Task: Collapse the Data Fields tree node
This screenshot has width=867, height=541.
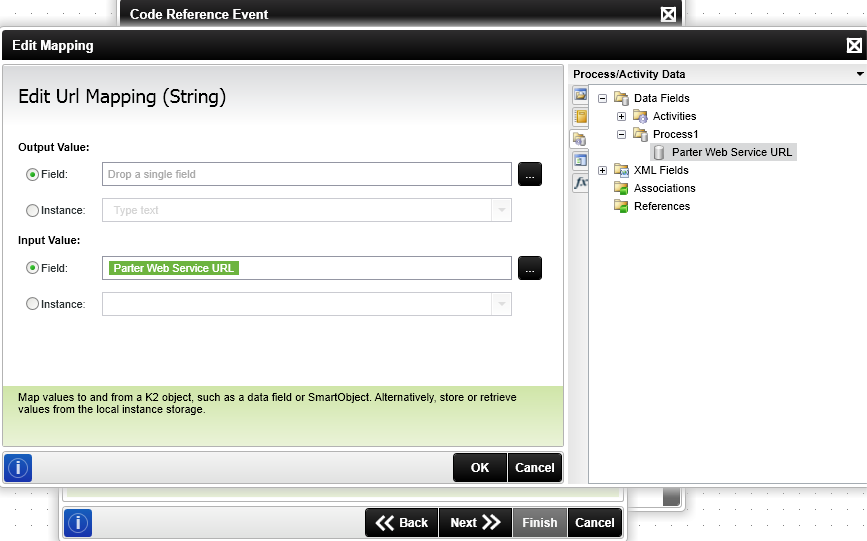Action: 603,98
